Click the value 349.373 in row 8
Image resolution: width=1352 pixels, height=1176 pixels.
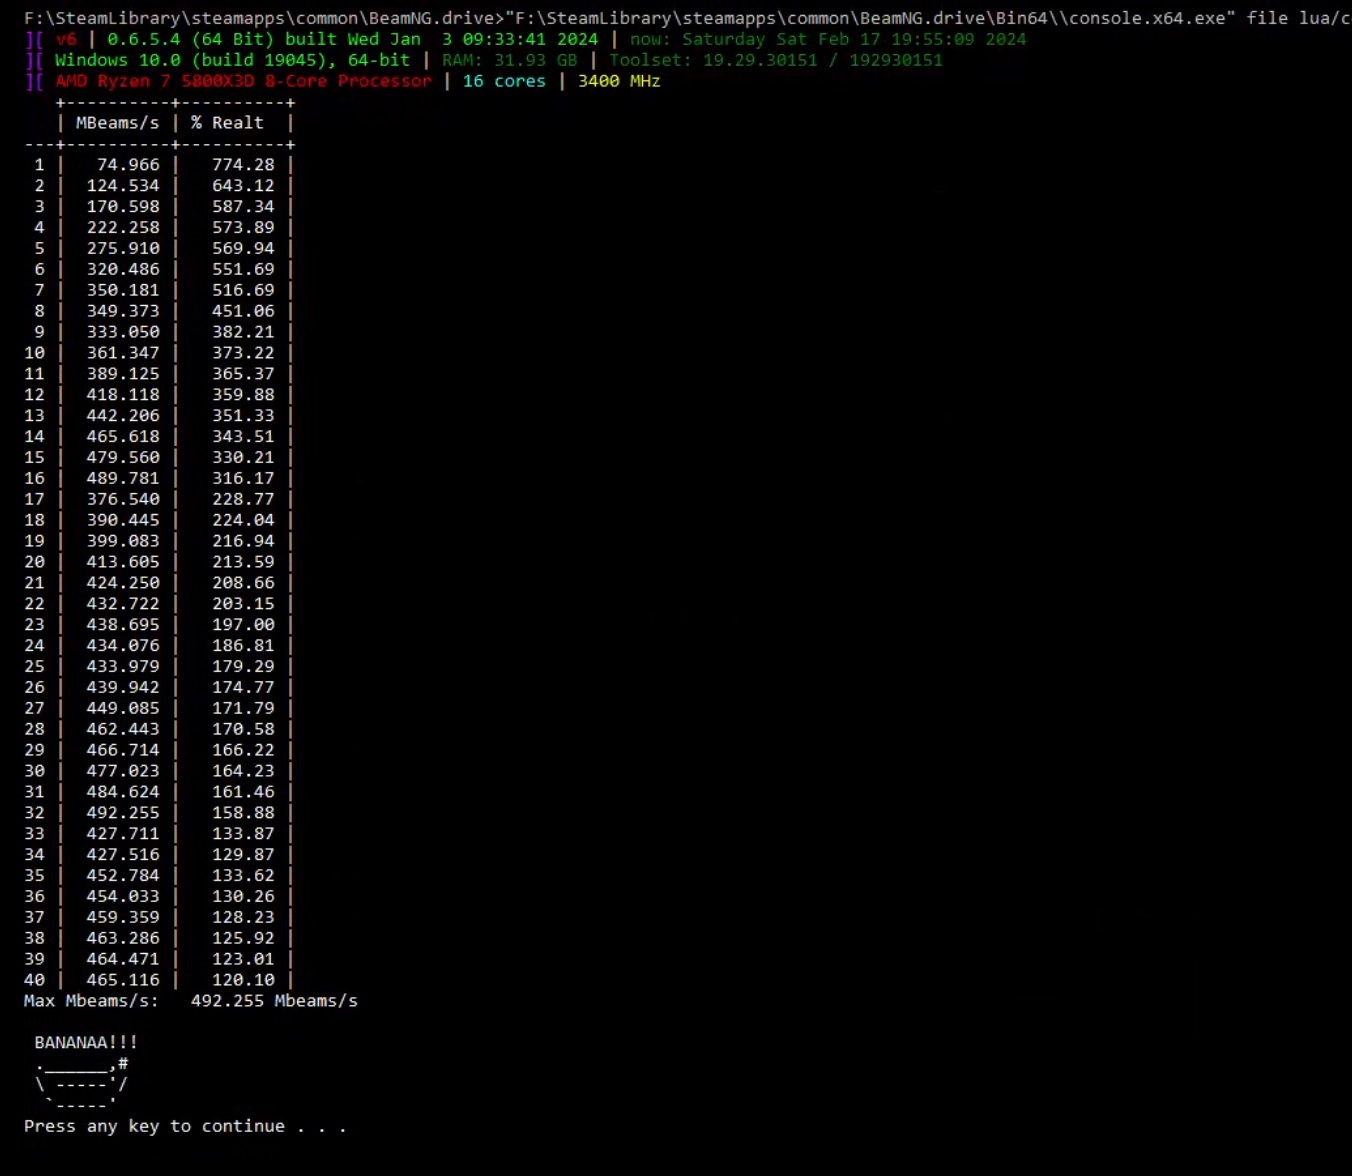[x=123, y=312]
